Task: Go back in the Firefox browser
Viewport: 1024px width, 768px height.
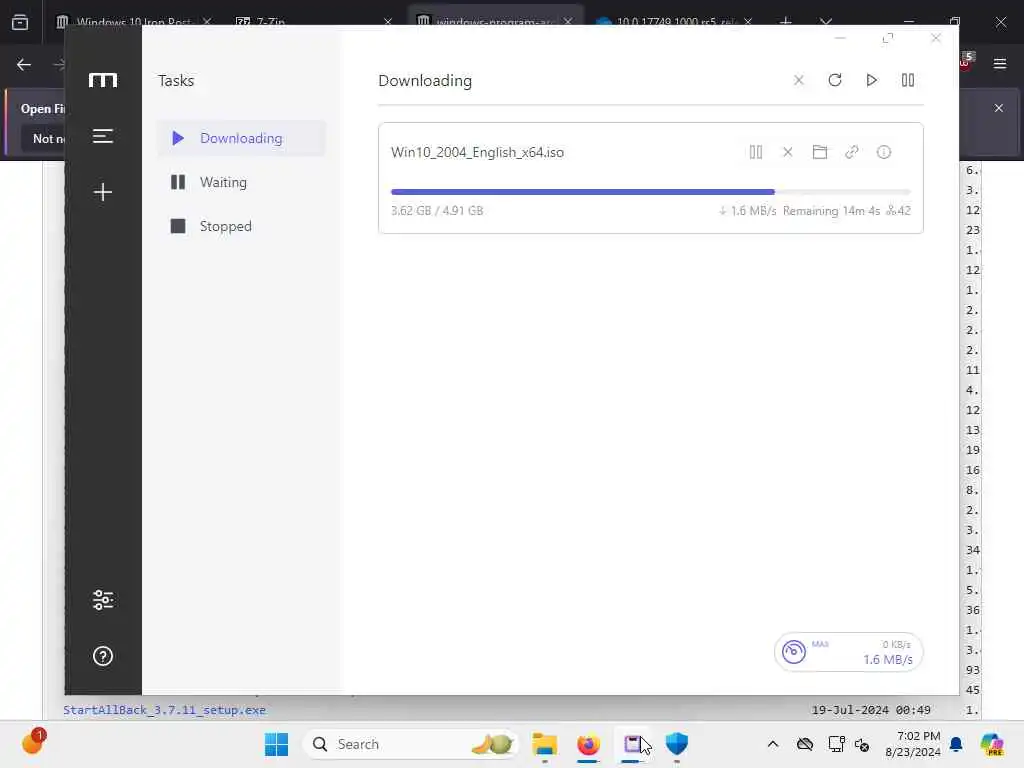Action: [24, 65]
